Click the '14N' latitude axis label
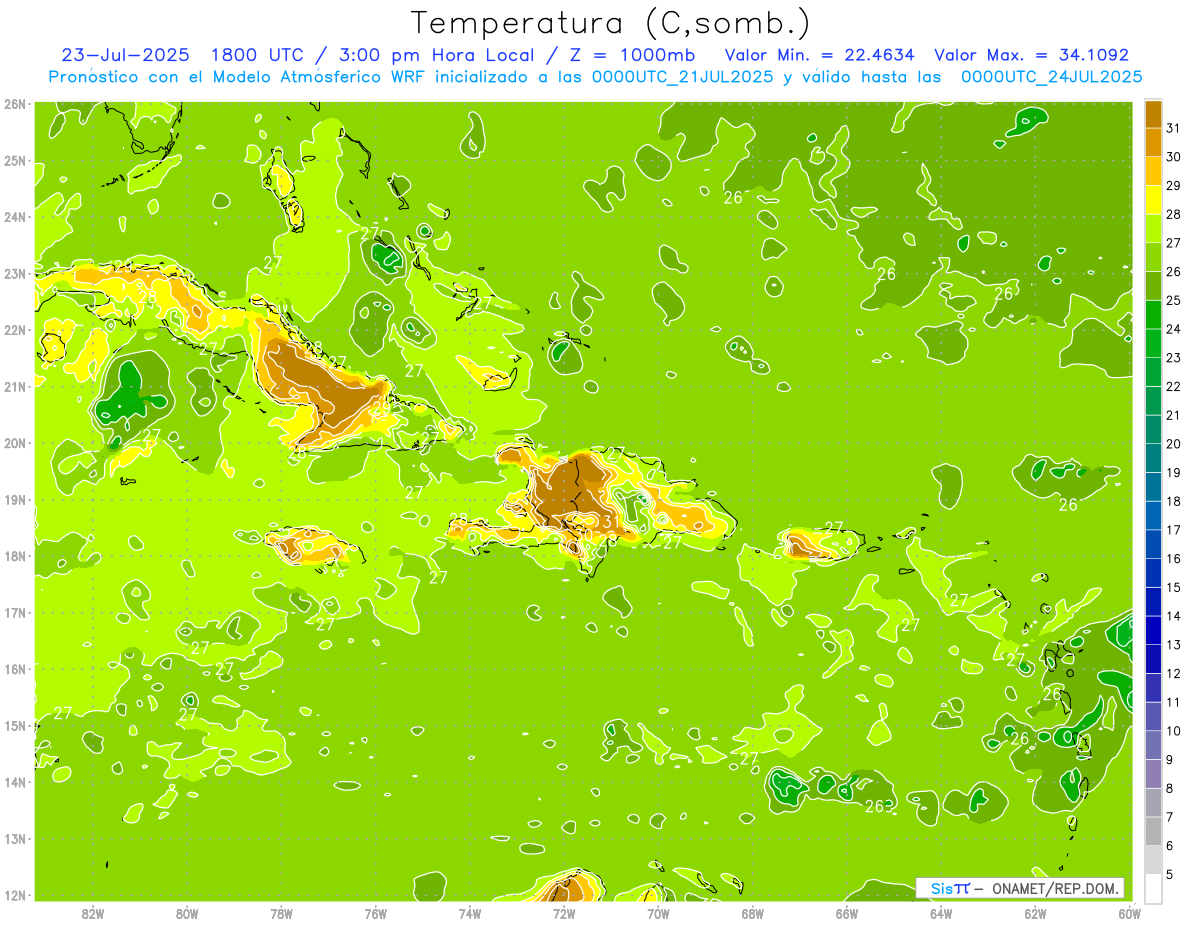This screenshot has width=1200, height=927. (15, 782)
